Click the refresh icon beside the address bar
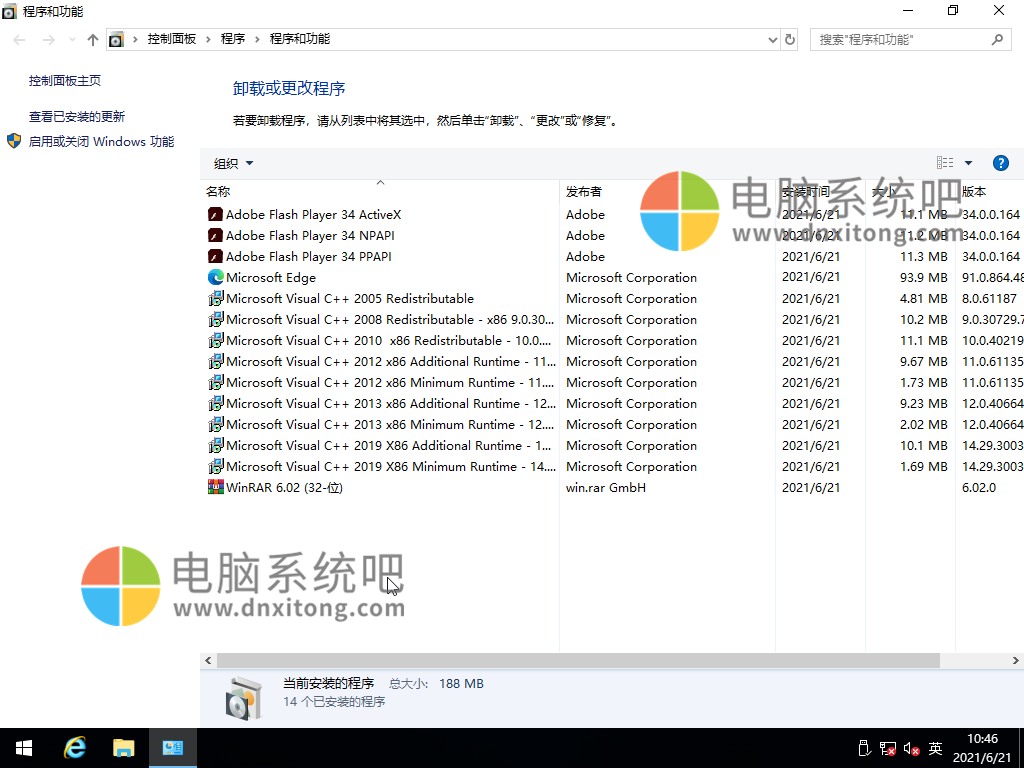Viewport: 1024px width, 768px height. (789, 39)
